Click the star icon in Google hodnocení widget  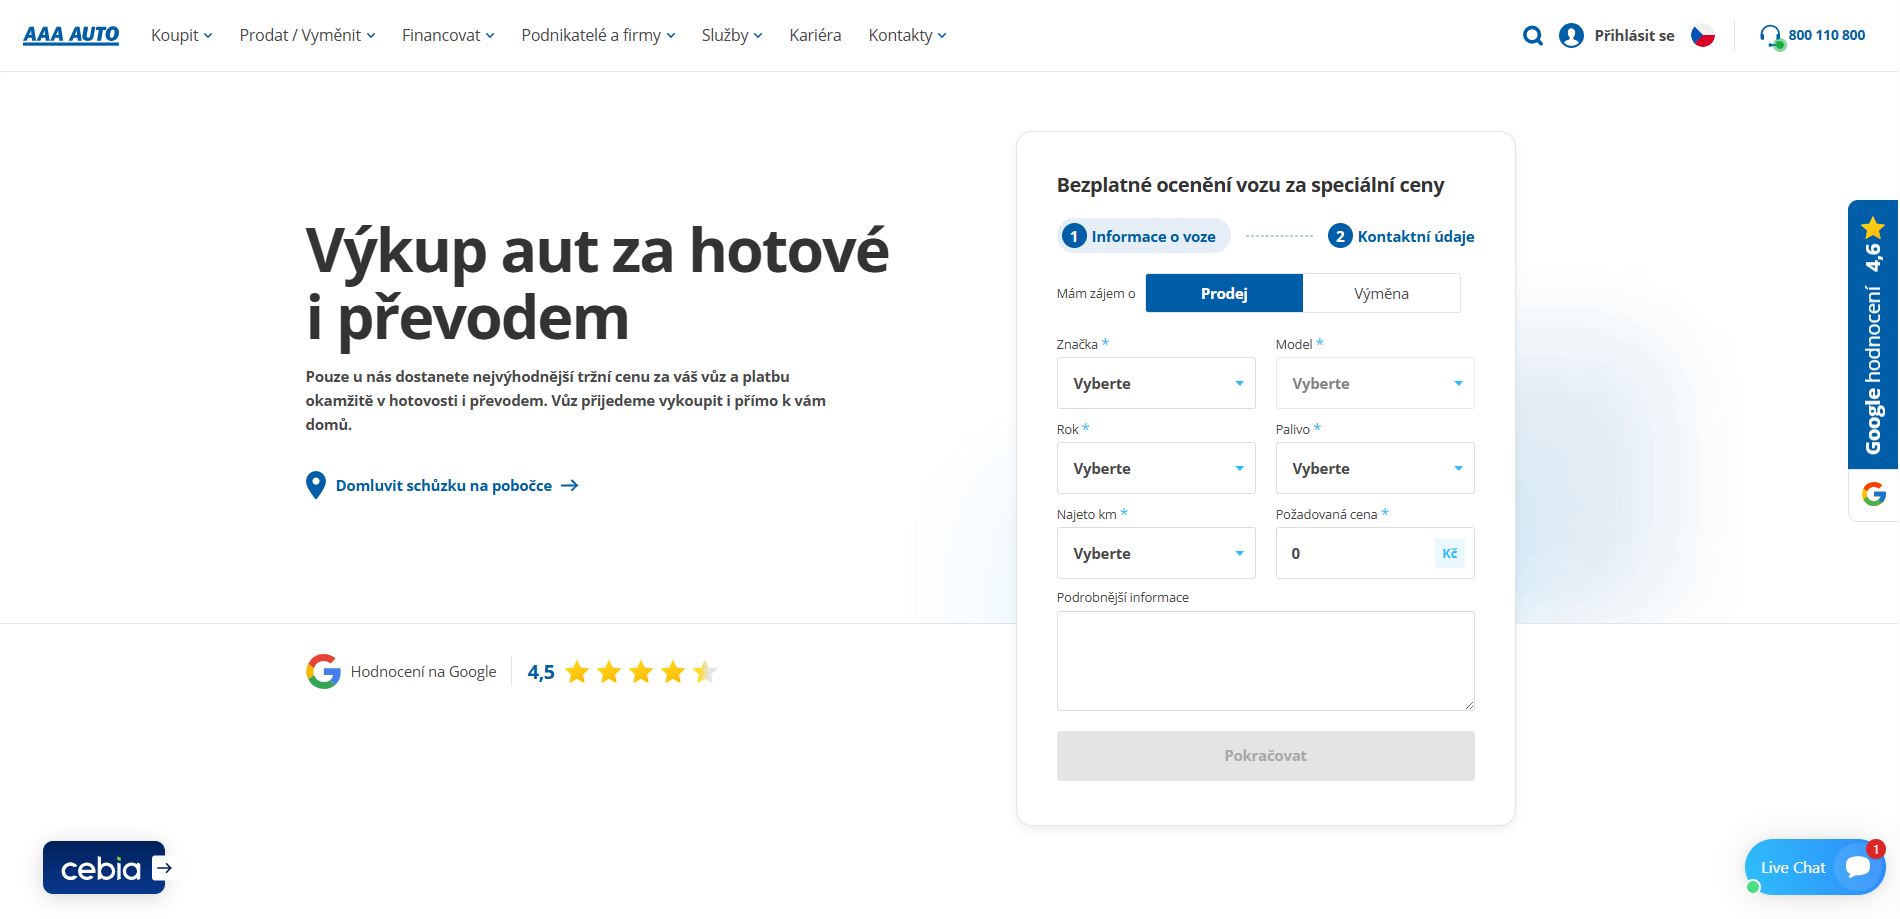[1873, 228]
